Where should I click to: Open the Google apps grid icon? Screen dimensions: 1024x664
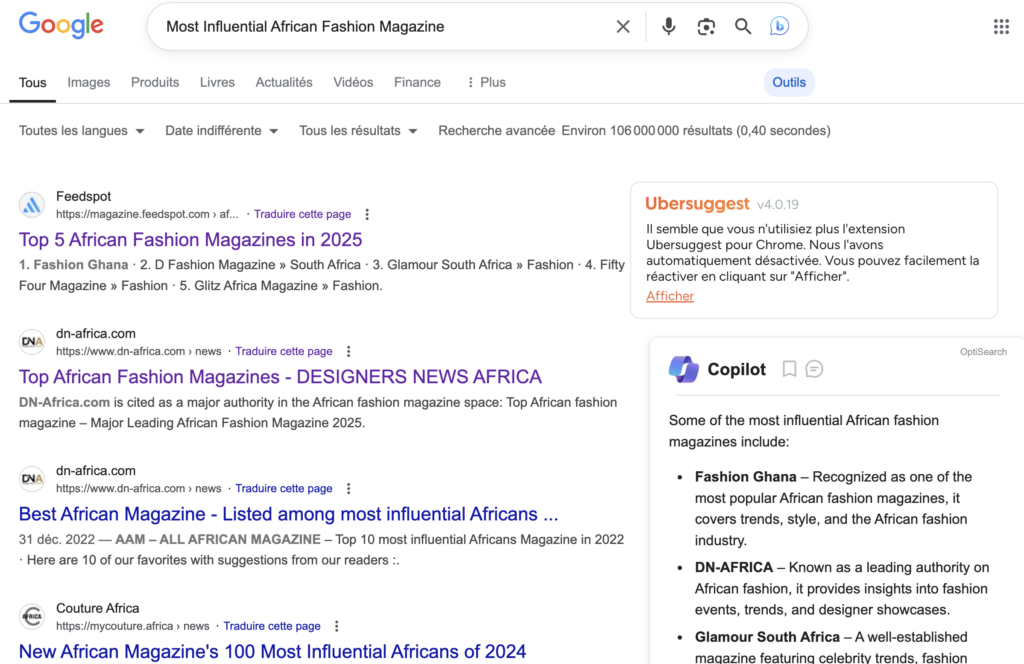point(1001,27)
